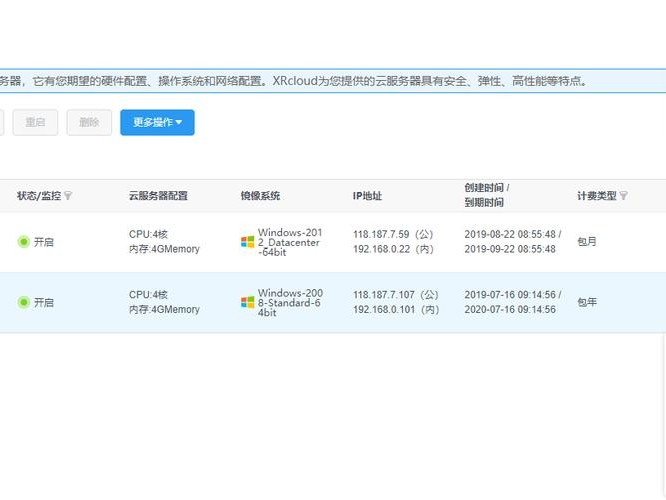This screenshot has width=666, height=500.
Task: Click the green status dot of the 118.187.7.59 row
Action: [x=23, y=242]
